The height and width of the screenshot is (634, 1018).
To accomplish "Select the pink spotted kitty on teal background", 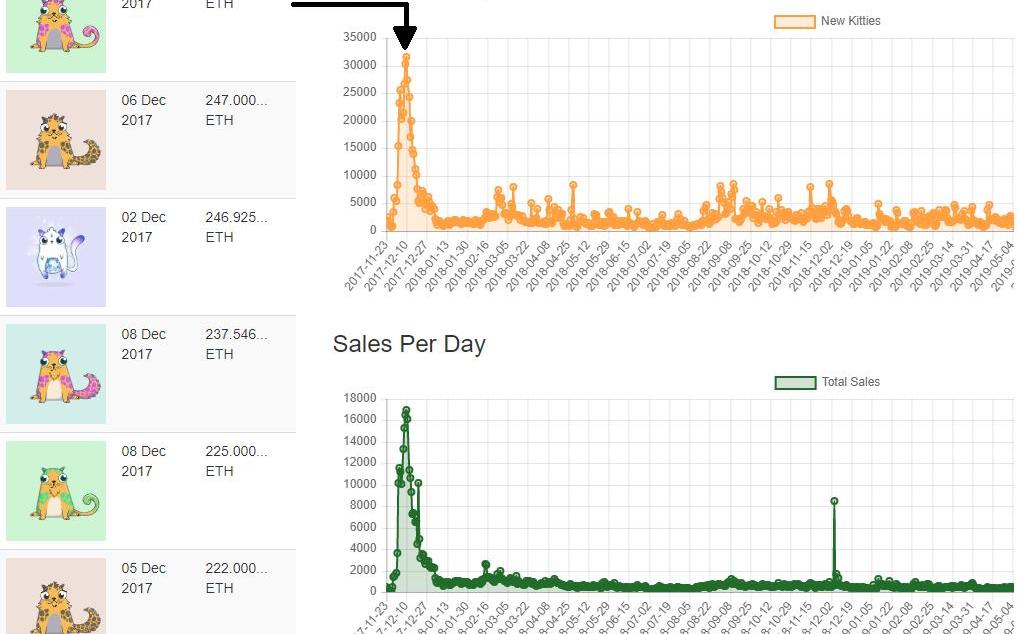I will pos(56,374).
